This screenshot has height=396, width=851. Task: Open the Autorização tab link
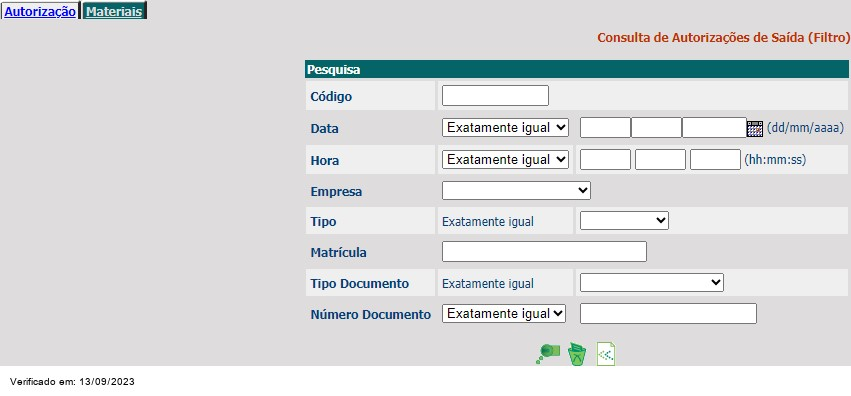point(40,11)
